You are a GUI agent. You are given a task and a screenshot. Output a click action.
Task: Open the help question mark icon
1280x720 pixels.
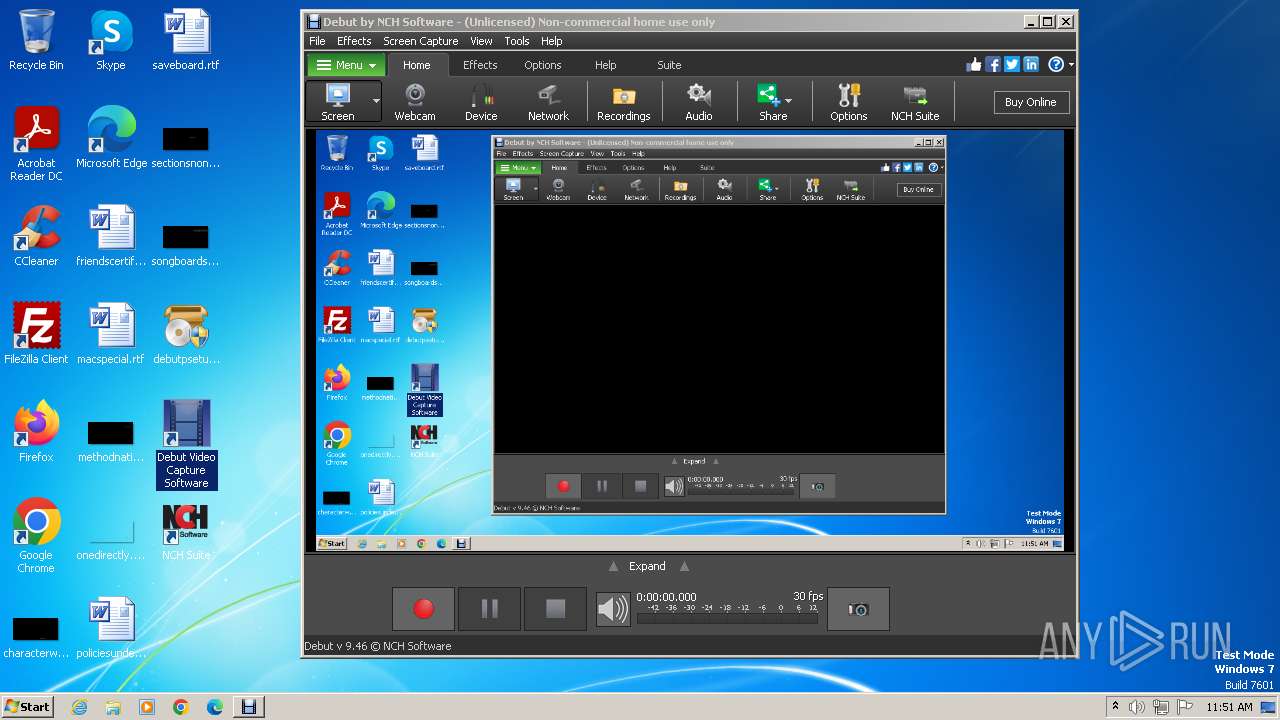[x=1056, y=64]
